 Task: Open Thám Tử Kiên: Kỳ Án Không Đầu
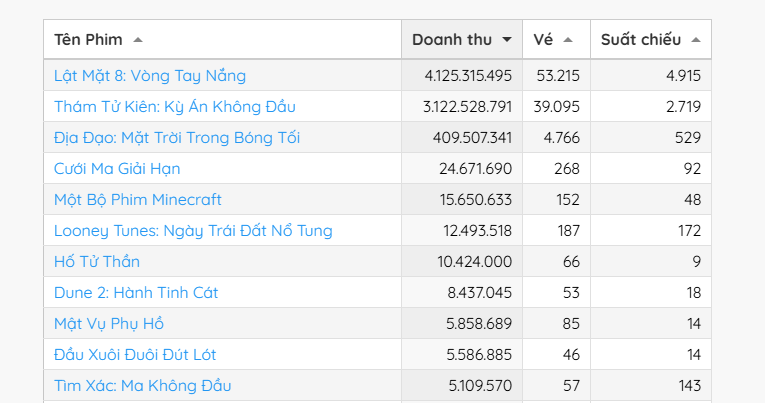(175, 106)
